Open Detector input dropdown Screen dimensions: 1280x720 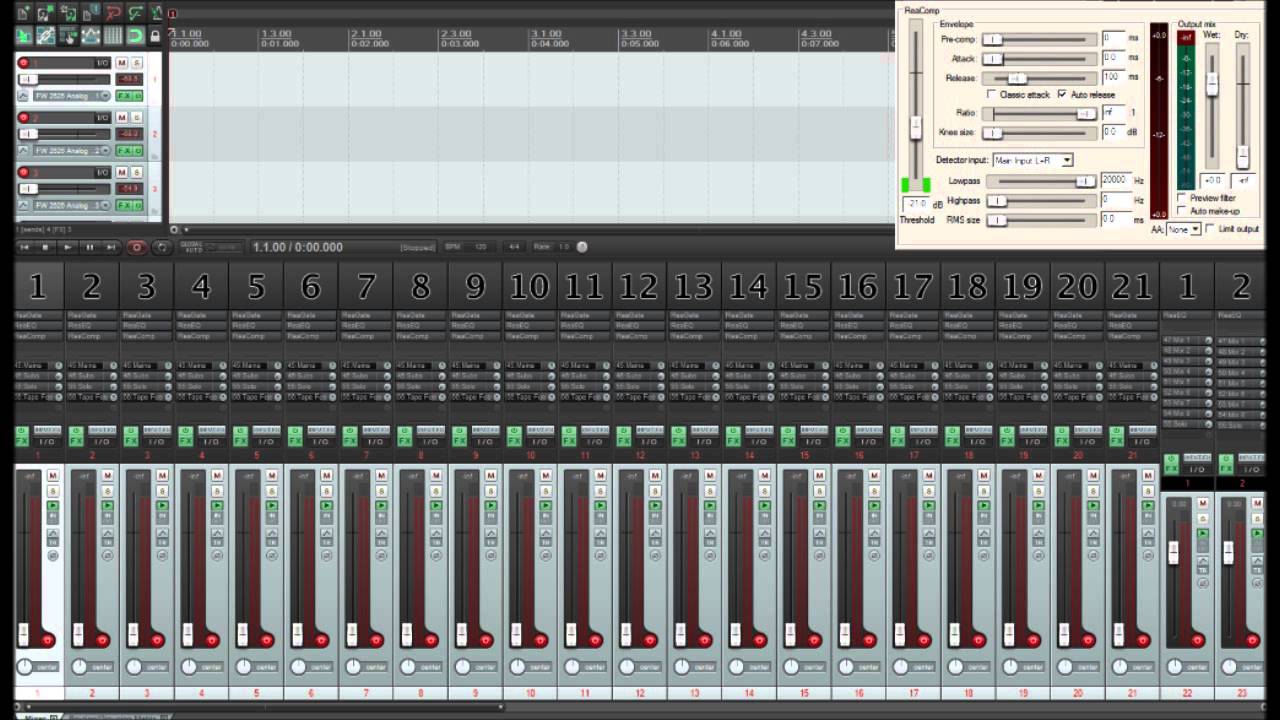[x=1033, y=160]
